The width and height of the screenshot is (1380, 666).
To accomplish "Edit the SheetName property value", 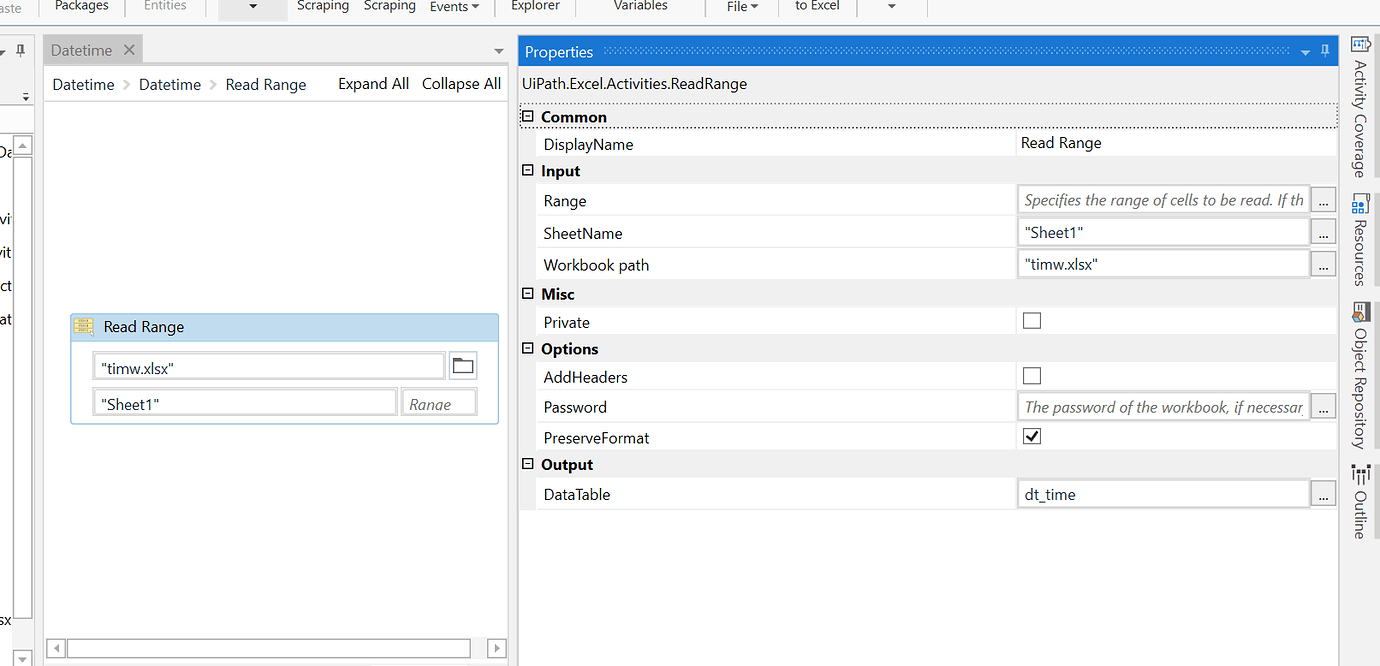I will pos(1163,232).
